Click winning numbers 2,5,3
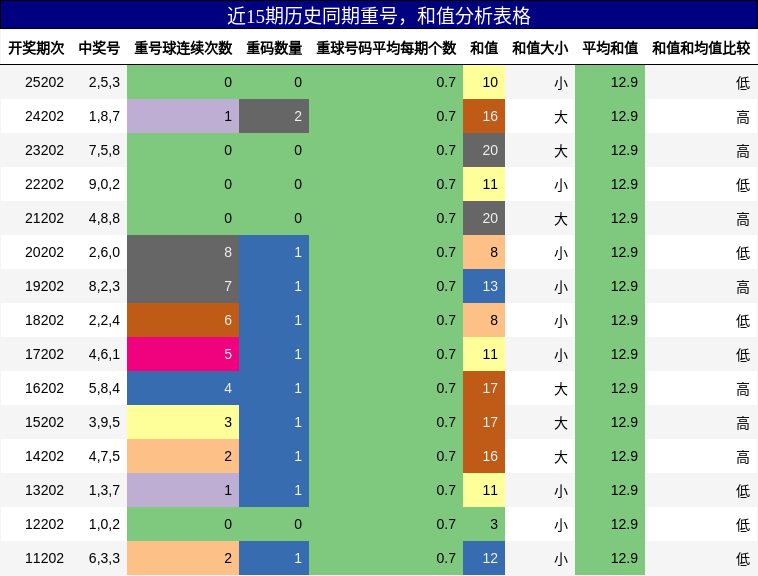Image resolution: width=758 pixels, height=576 pixels. point(104,82)
